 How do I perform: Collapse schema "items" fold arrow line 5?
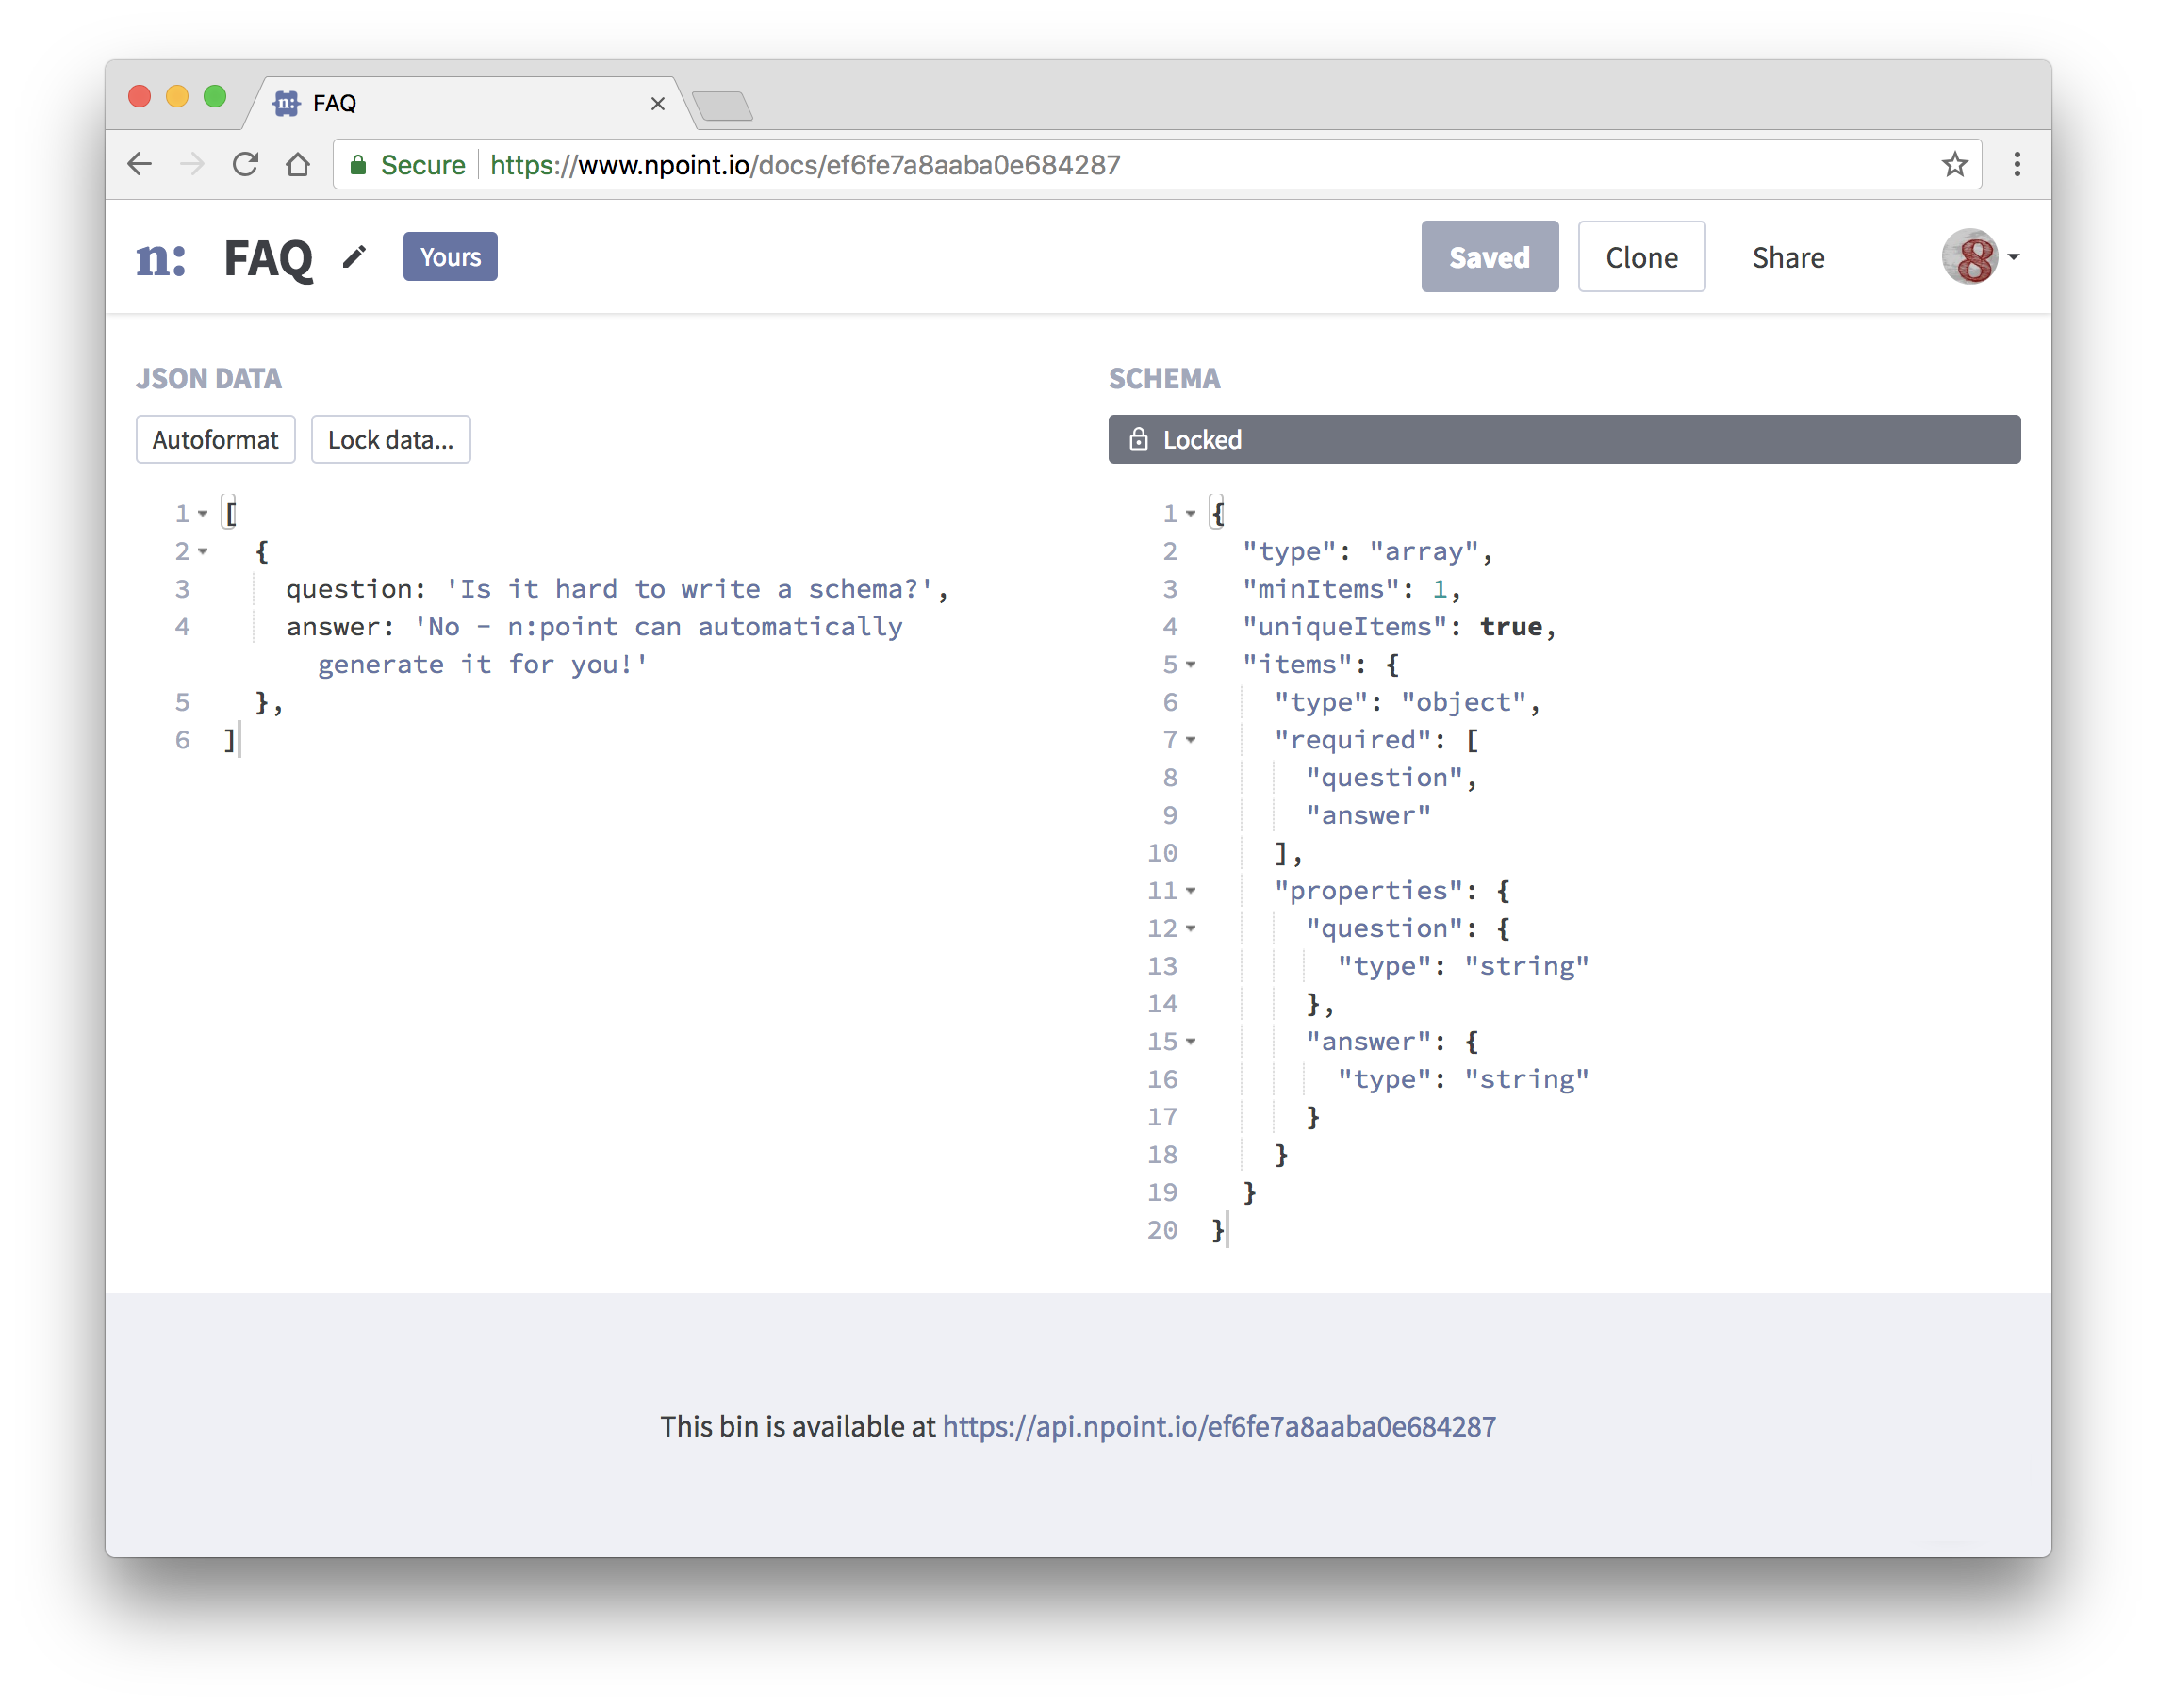[1190, 664]
